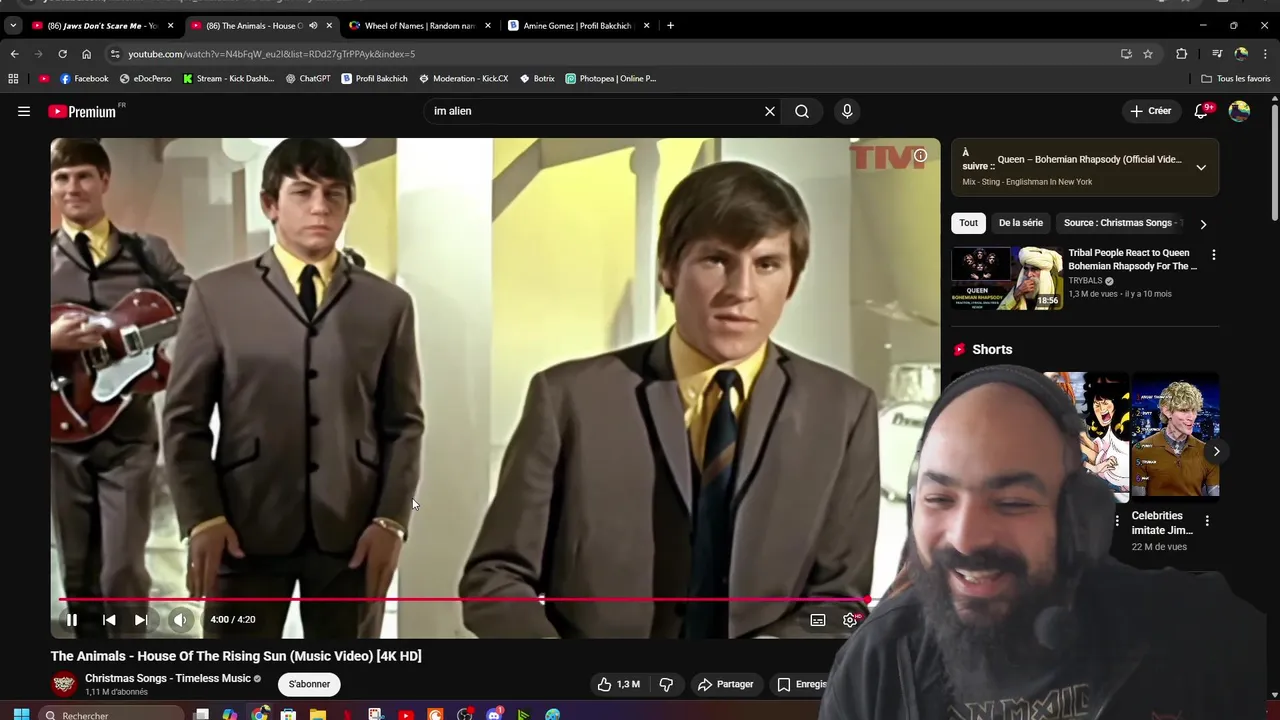The image size is (1280, 720).
Task: Start voice search with microphone
Action: click(847, 111)
